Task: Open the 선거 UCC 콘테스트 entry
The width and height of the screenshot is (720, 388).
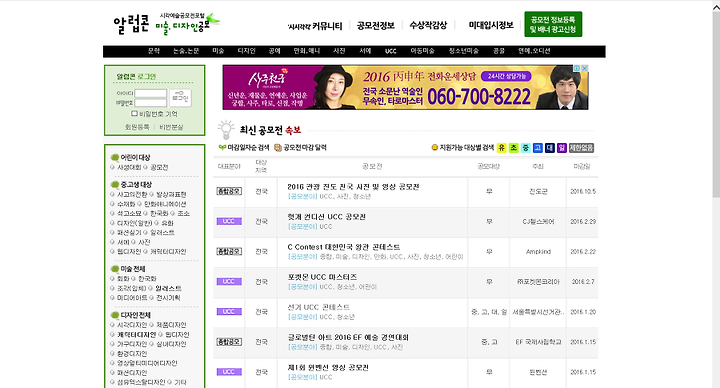Action: tap(318, 307)
